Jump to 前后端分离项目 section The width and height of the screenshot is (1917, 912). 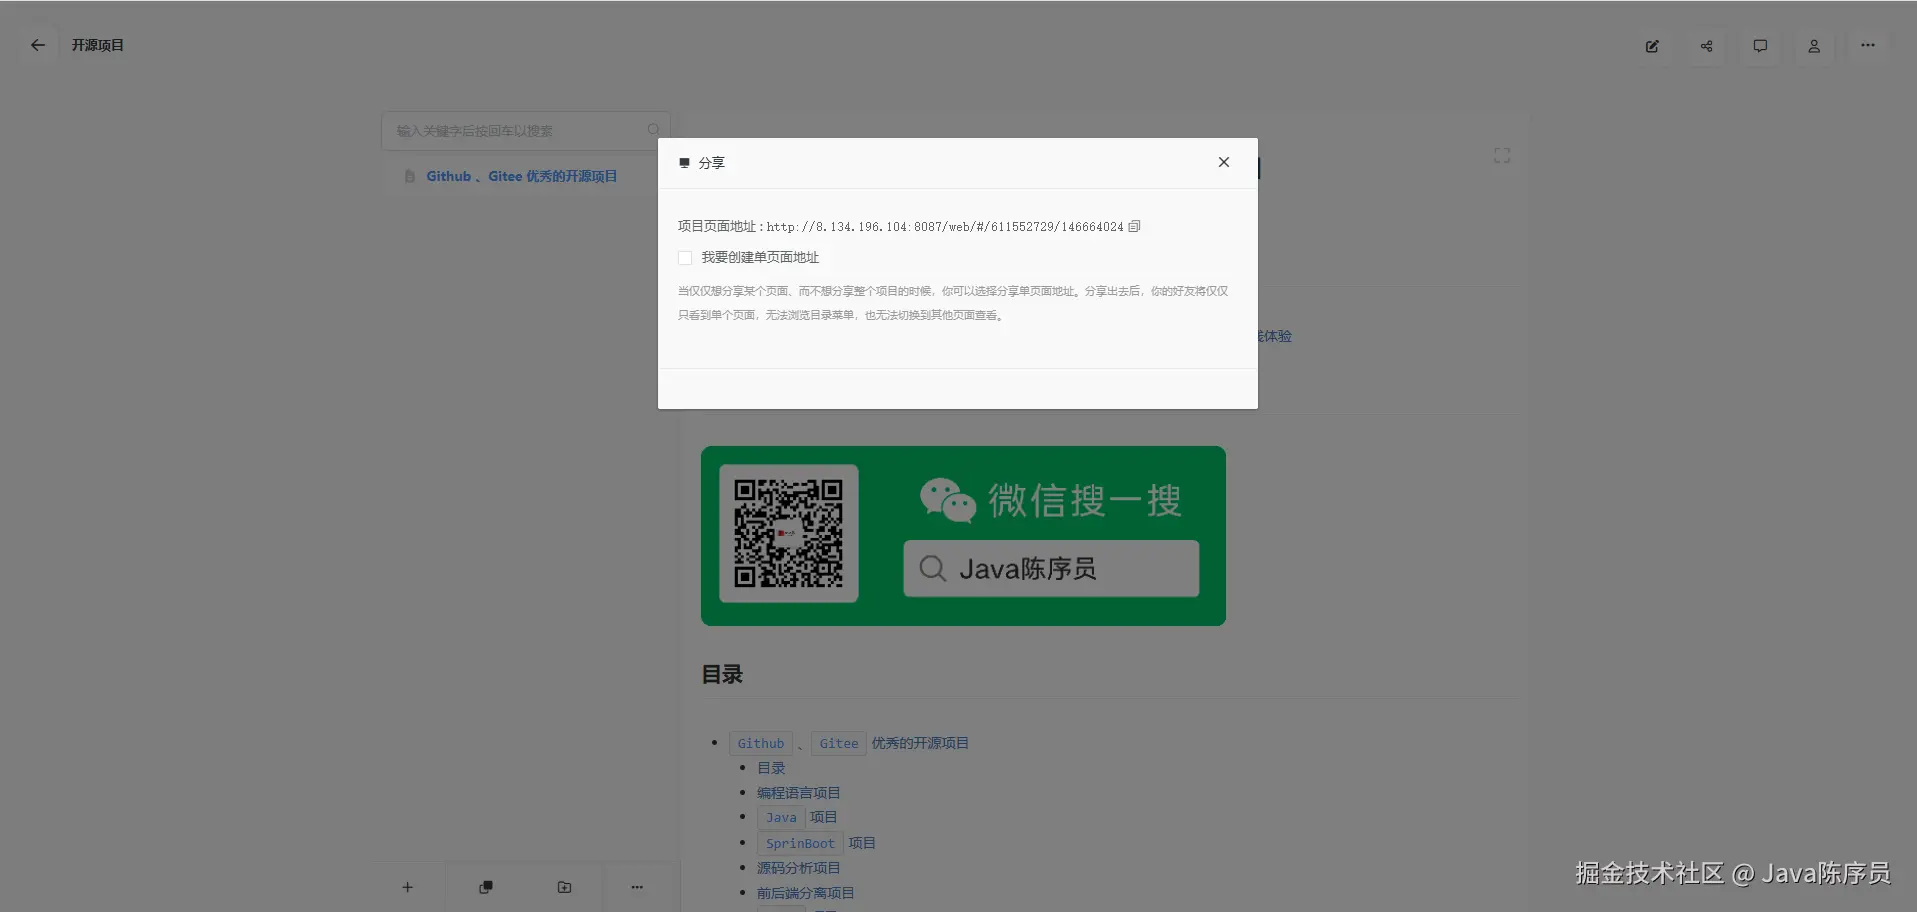(805, 893)
